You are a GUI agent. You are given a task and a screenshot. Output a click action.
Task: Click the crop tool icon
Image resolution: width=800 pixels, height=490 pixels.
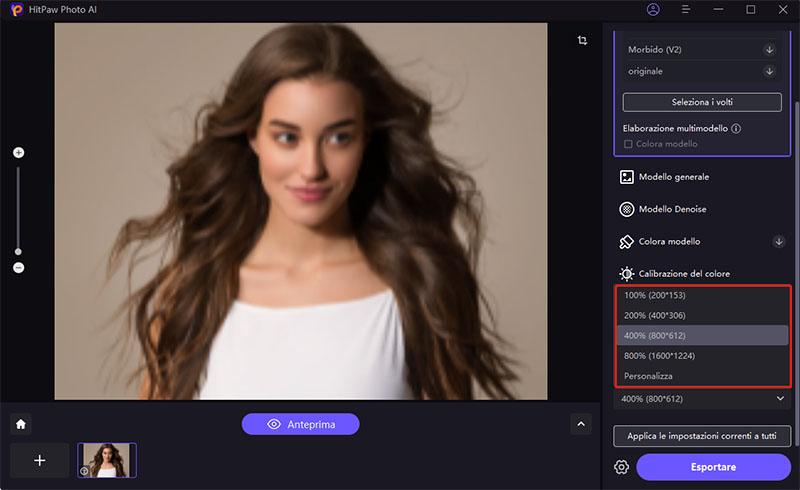point(582,40)
